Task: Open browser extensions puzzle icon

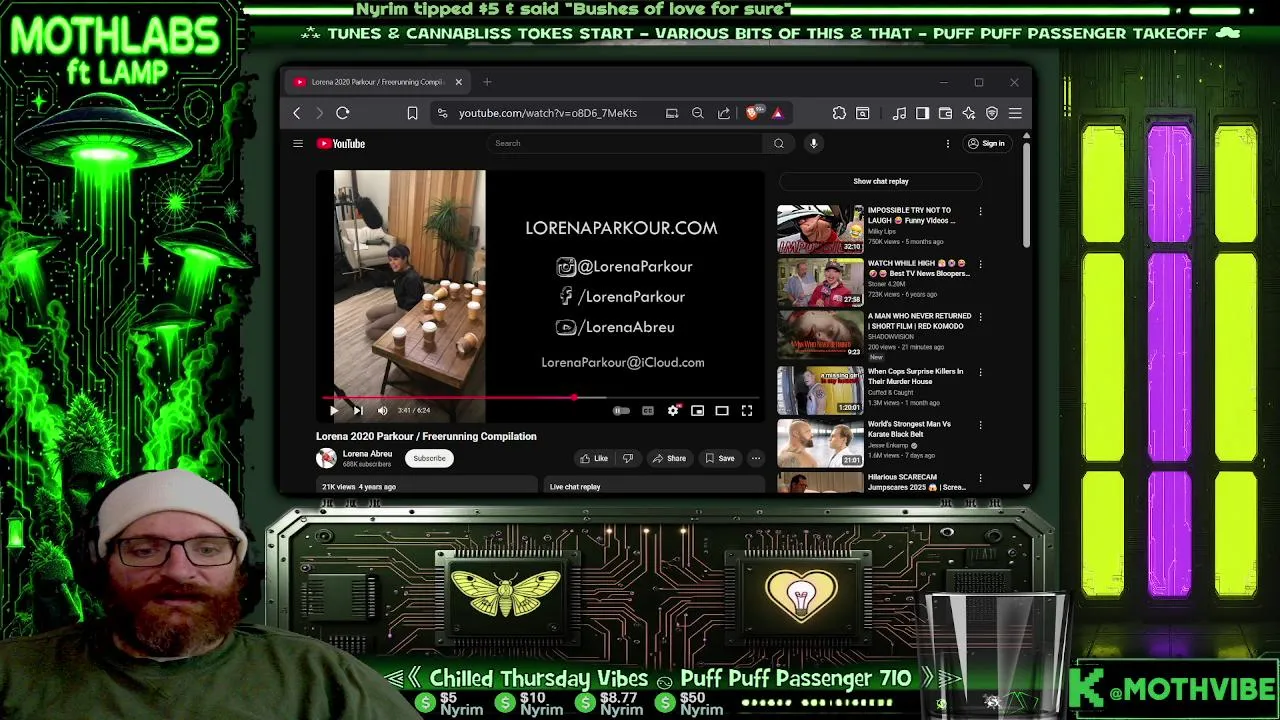Action: pyautogui.click(x=839, y=113)
